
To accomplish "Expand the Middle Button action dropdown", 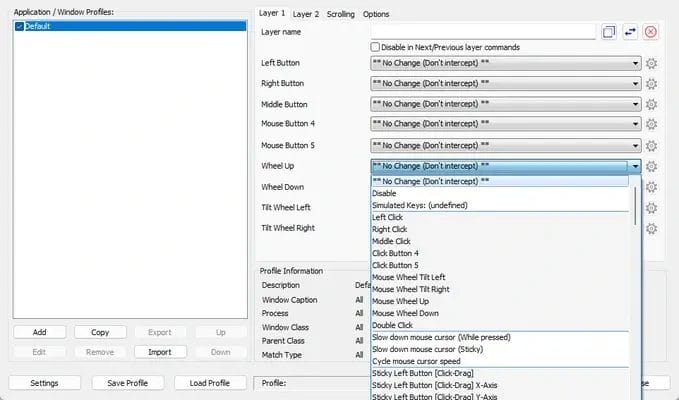I will click(x=635, y=104).
